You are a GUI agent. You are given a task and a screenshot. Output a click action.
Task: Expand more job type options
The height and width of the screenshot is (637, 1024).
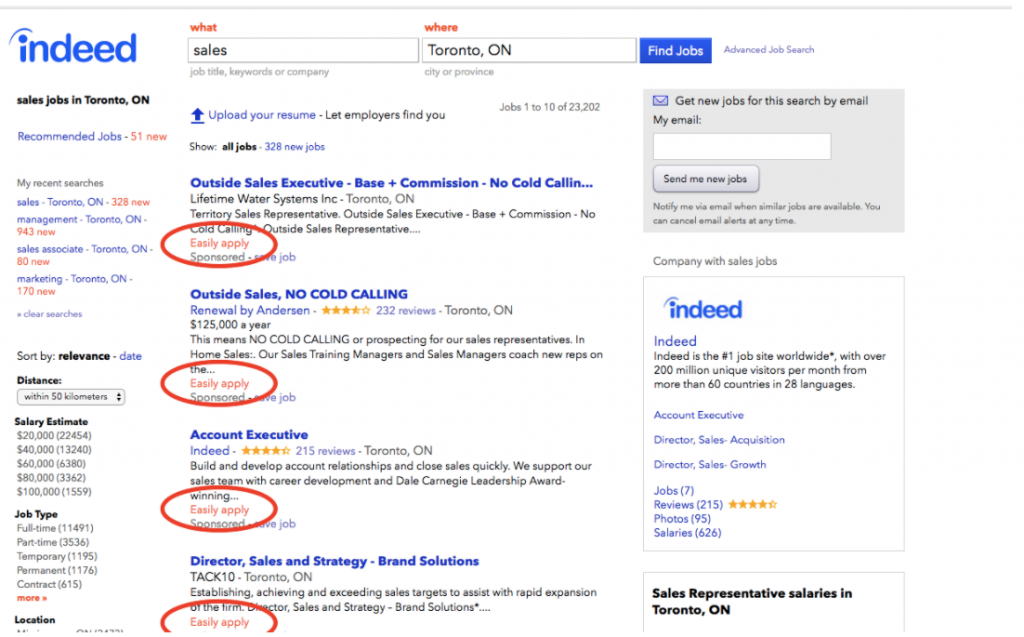coord(31,598)
